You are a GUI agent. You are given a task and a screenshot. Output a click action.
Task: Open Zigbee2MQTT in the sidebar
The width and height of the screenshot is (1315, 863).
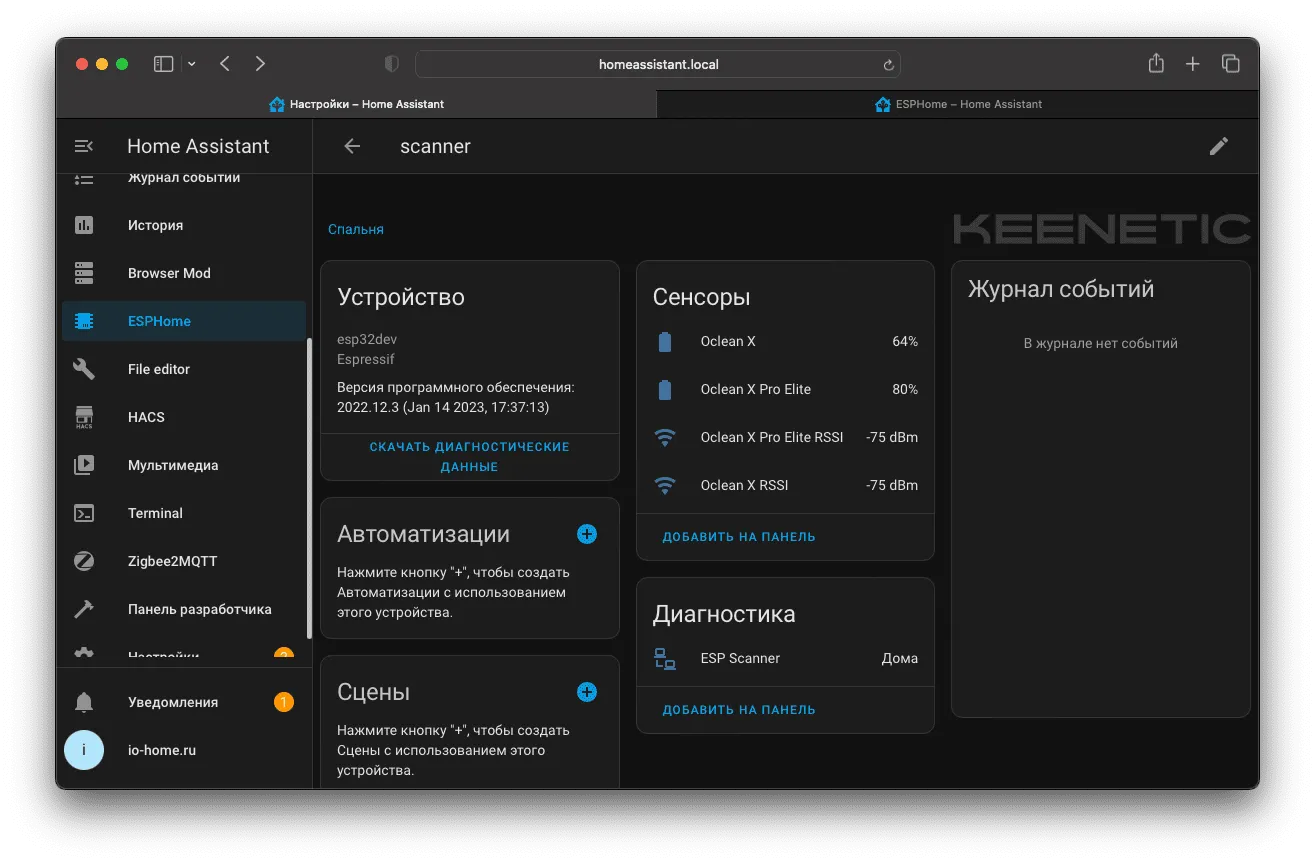click(184, 561)
